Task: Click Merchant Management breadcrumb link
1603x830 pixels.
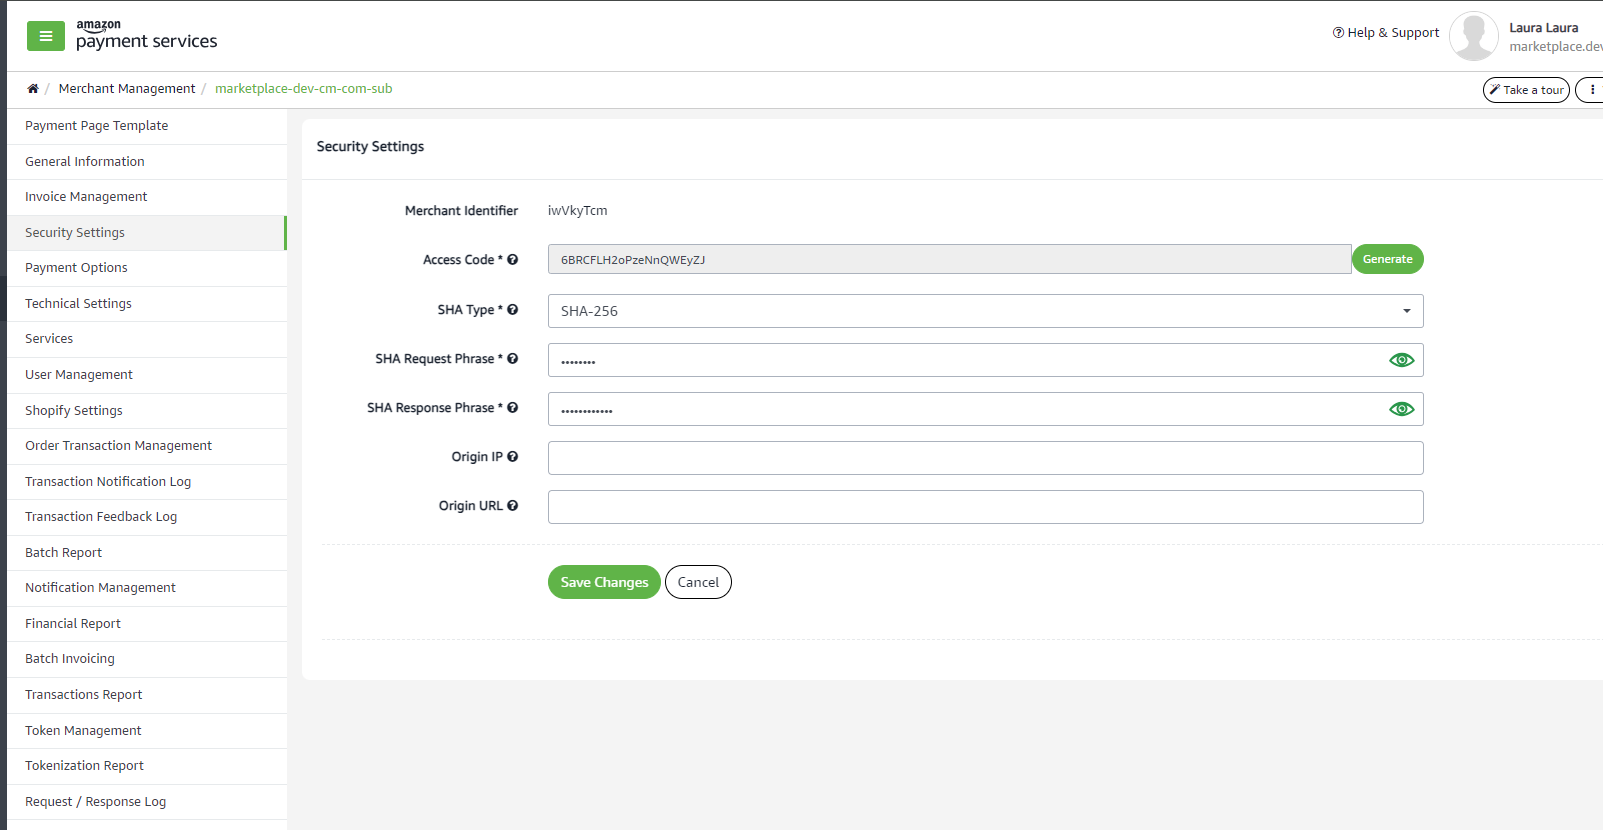Action: [127, 89]
